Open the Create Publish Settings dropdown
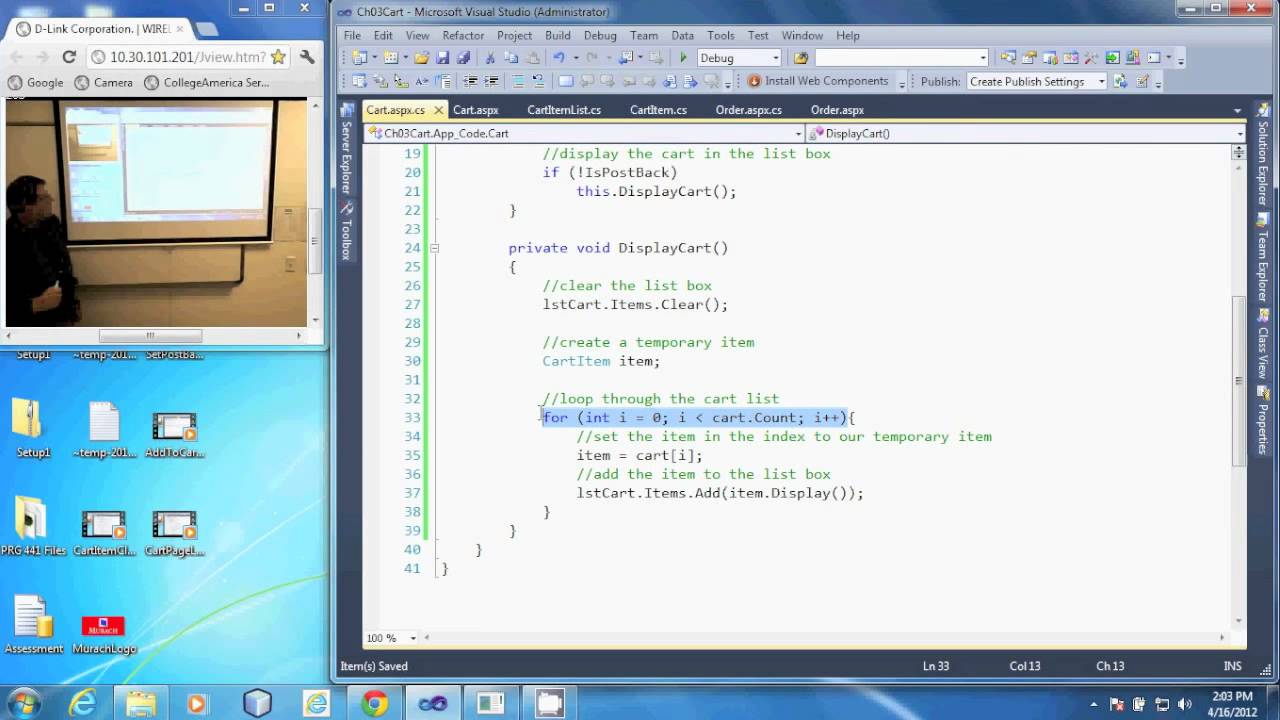 pos(1101,81)
